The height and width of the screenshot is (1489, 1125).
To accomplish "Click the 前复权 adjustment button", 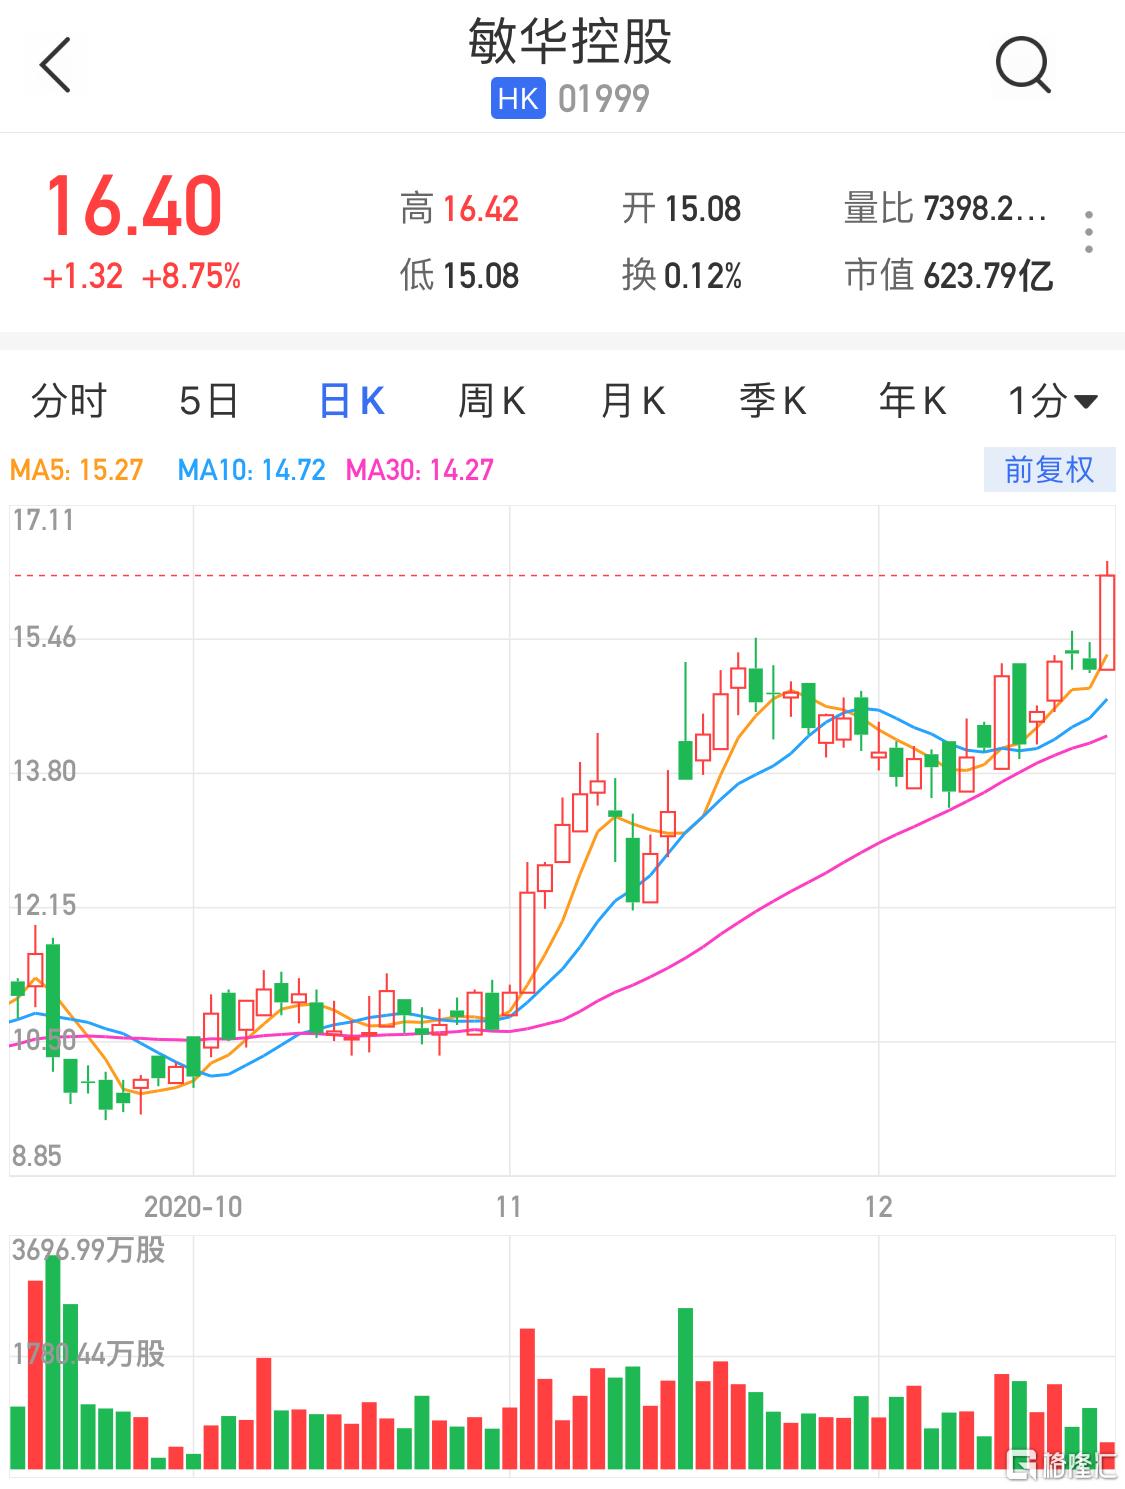I will click(1049, 470).
